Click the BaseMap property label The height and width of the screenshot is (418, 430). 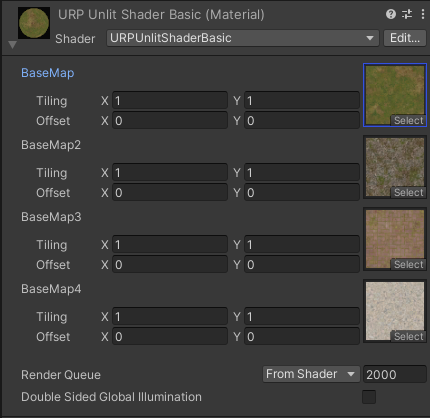click(48, 73)
